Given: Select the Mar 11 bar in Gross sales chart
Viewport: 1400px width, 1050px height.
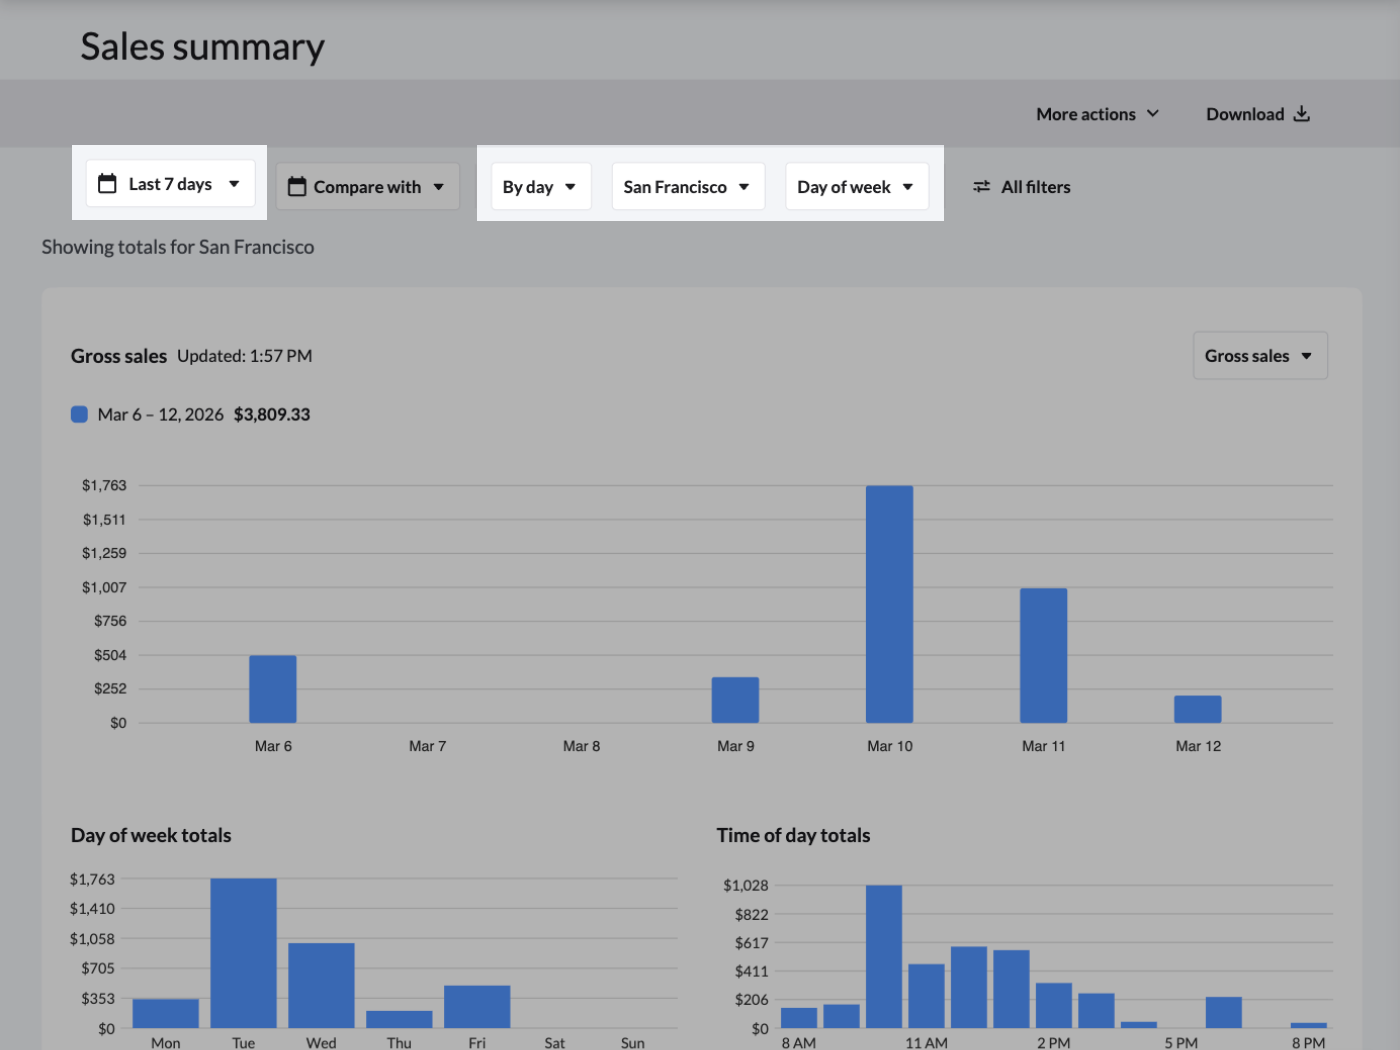Looking at the screenshot, I should 1043,655.
